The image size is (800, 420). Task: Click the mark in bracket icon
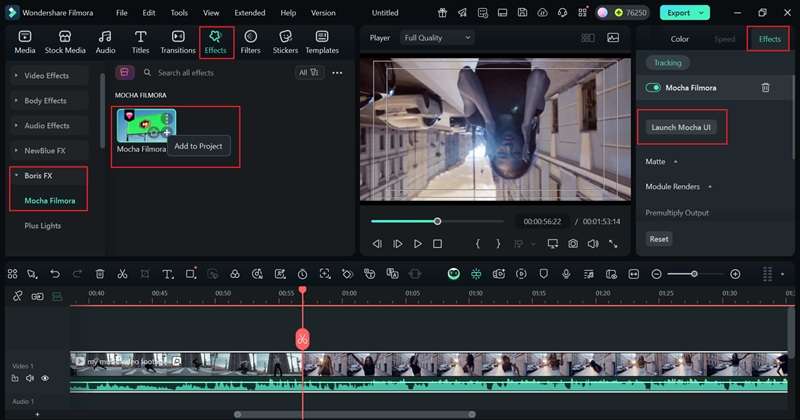pos(478,244)
